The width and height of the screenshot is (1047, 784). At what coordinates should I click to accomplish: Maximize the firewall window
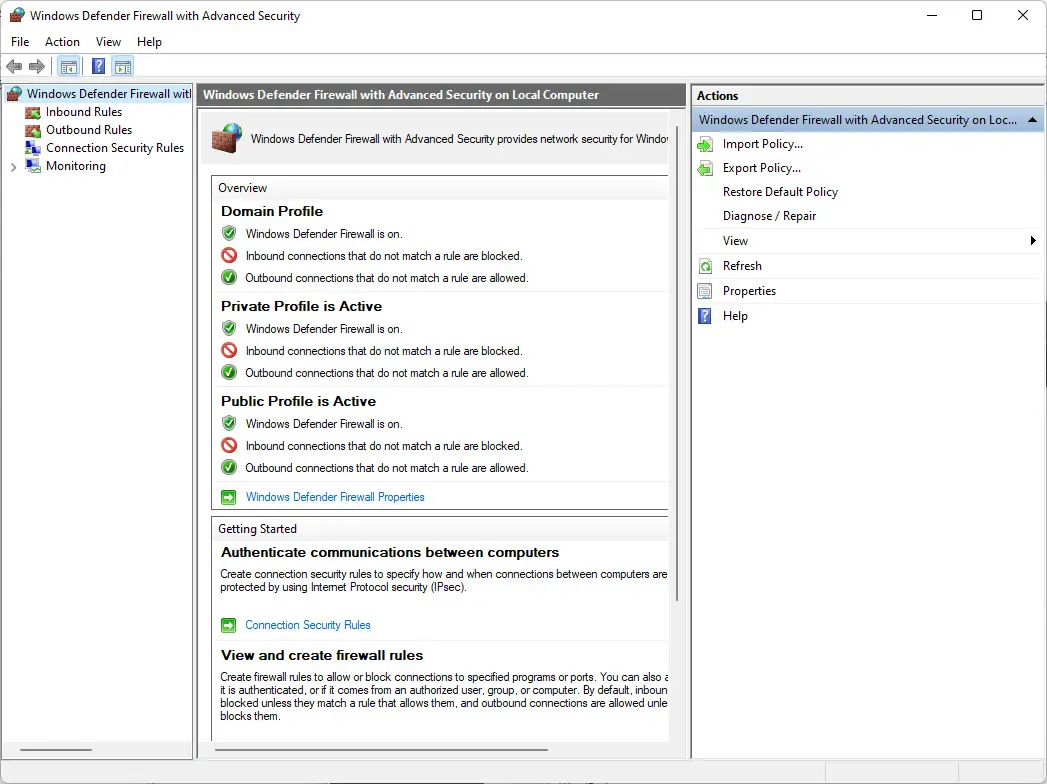(x=977, y=15)
